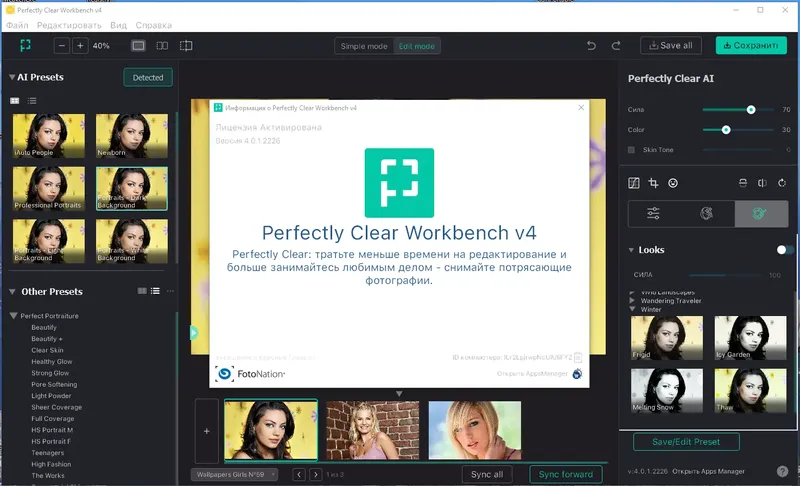Redo the last adjustment
Screen dimensions: 800x486
point(616,45)
